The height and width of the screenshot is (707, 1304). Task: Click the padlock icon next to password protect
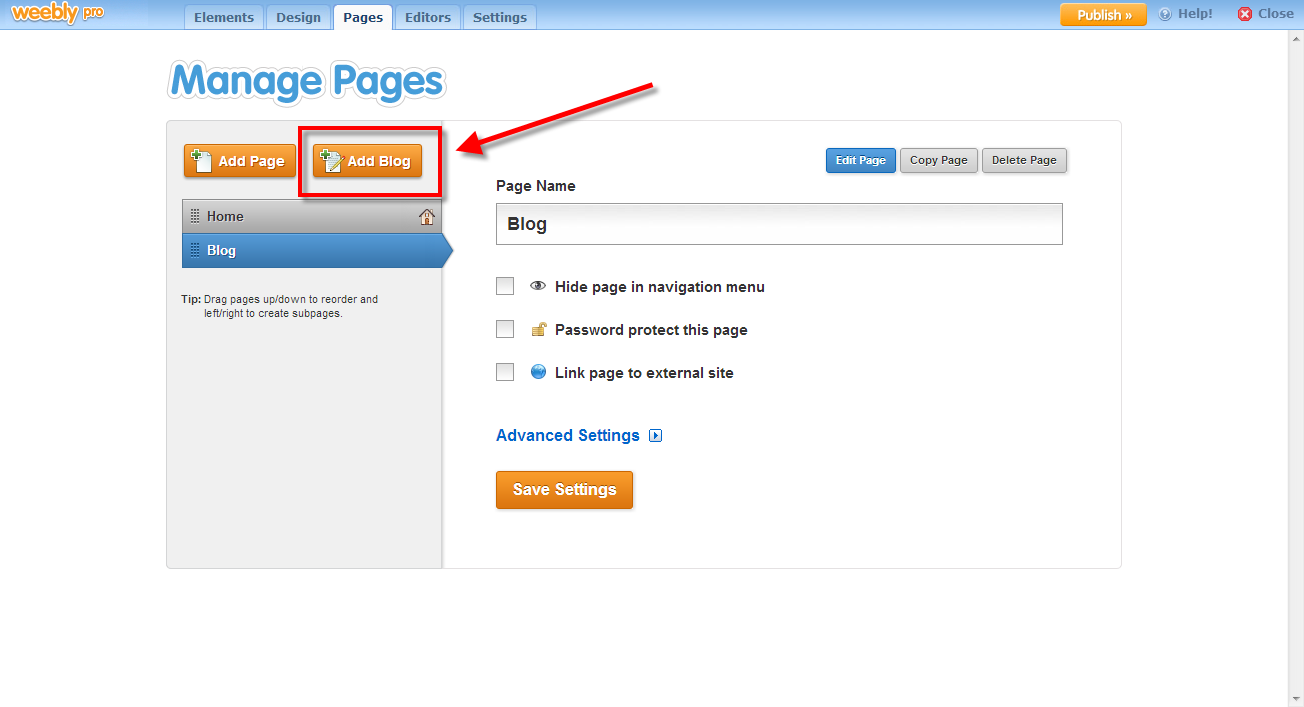(538, 329)
